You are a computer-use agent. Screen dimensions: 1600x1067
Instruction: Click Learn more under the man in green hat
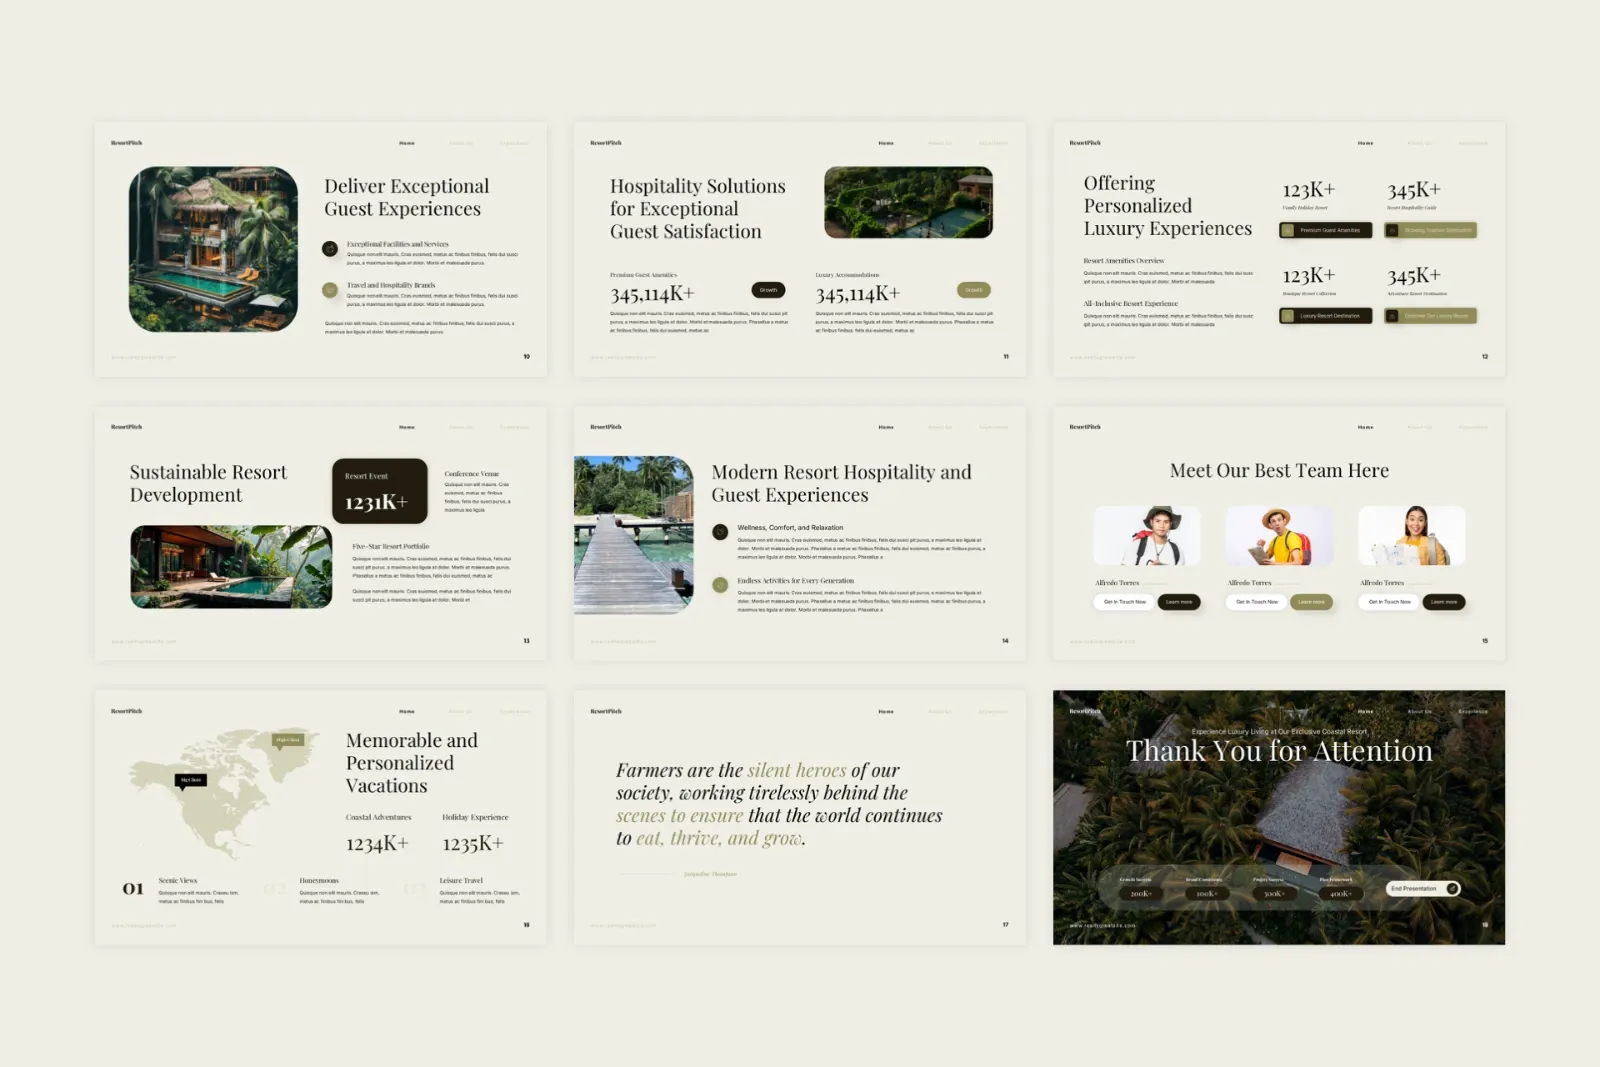(1179, 602)
